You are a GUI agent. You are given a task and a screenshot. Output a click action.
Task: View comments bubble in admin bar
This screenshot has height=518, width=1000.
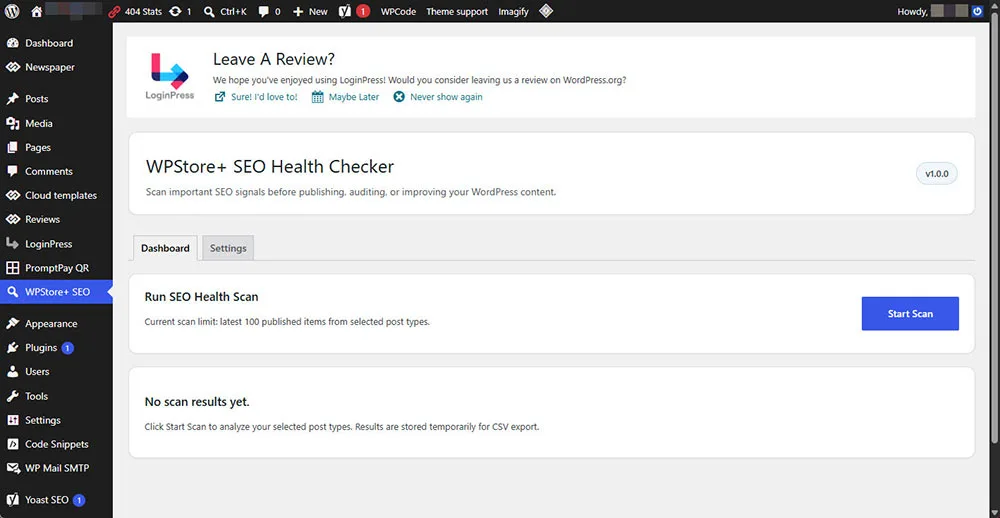(x=269, y=11)
